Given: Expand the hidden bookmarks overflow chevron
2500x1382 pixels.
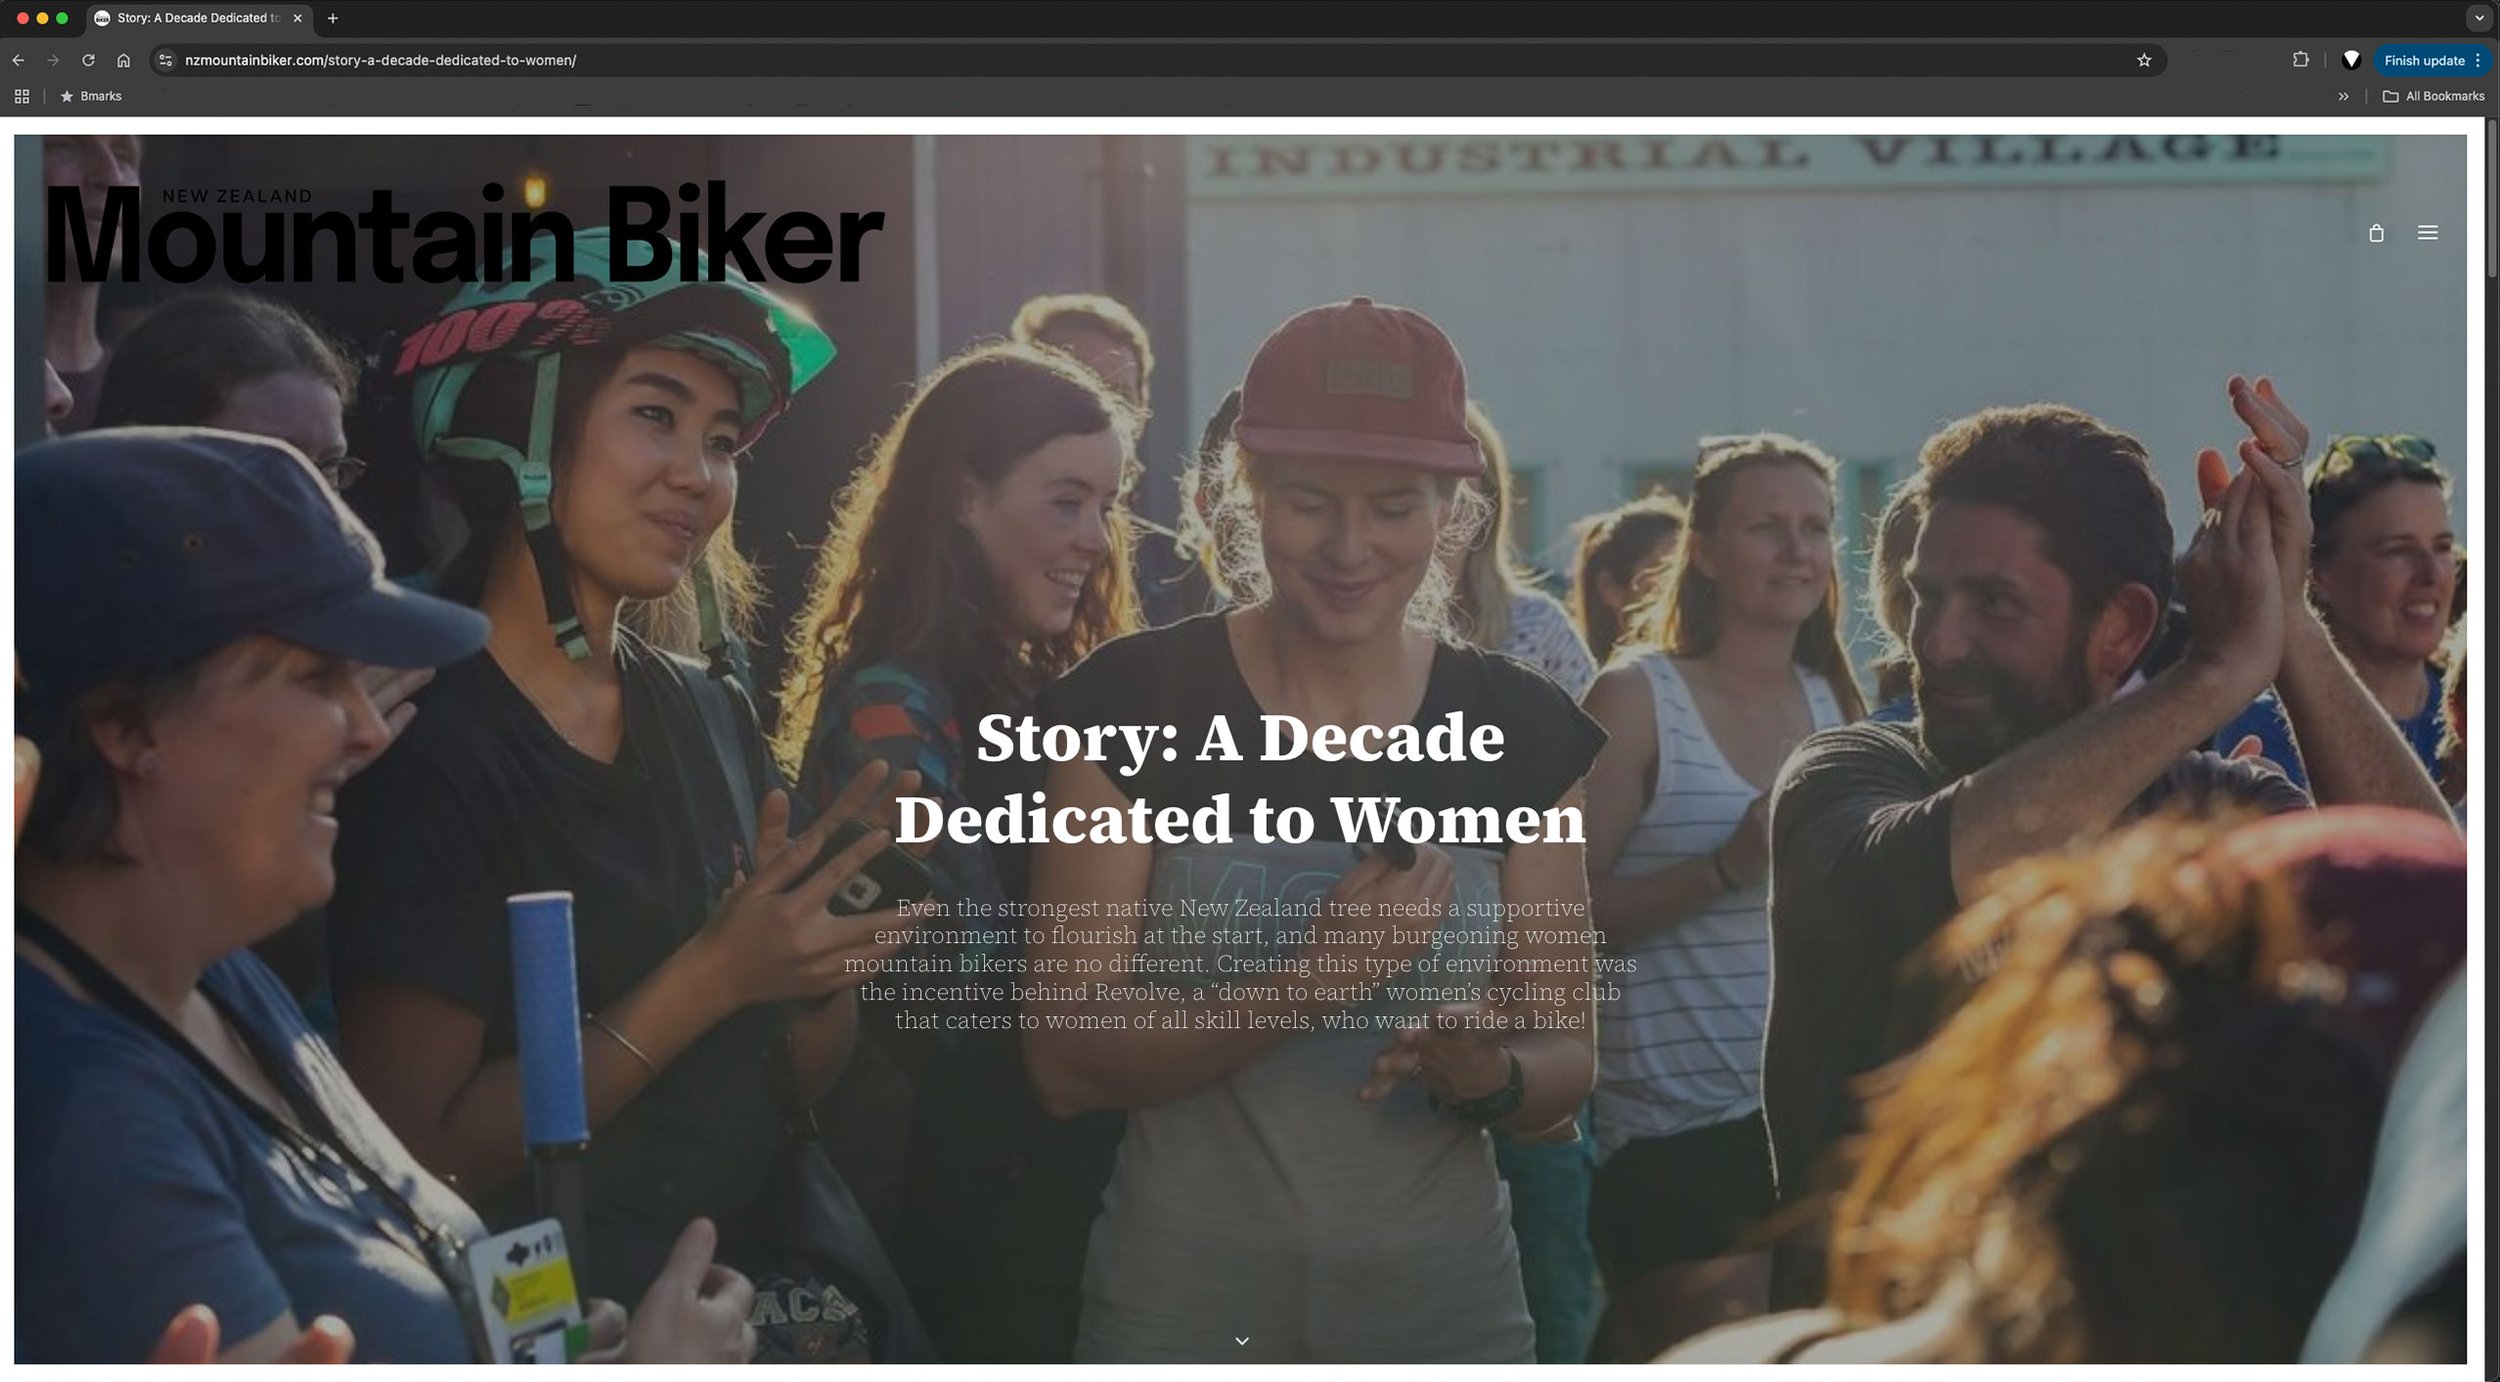Looking at the screenshot, I should click(2343, 96).
